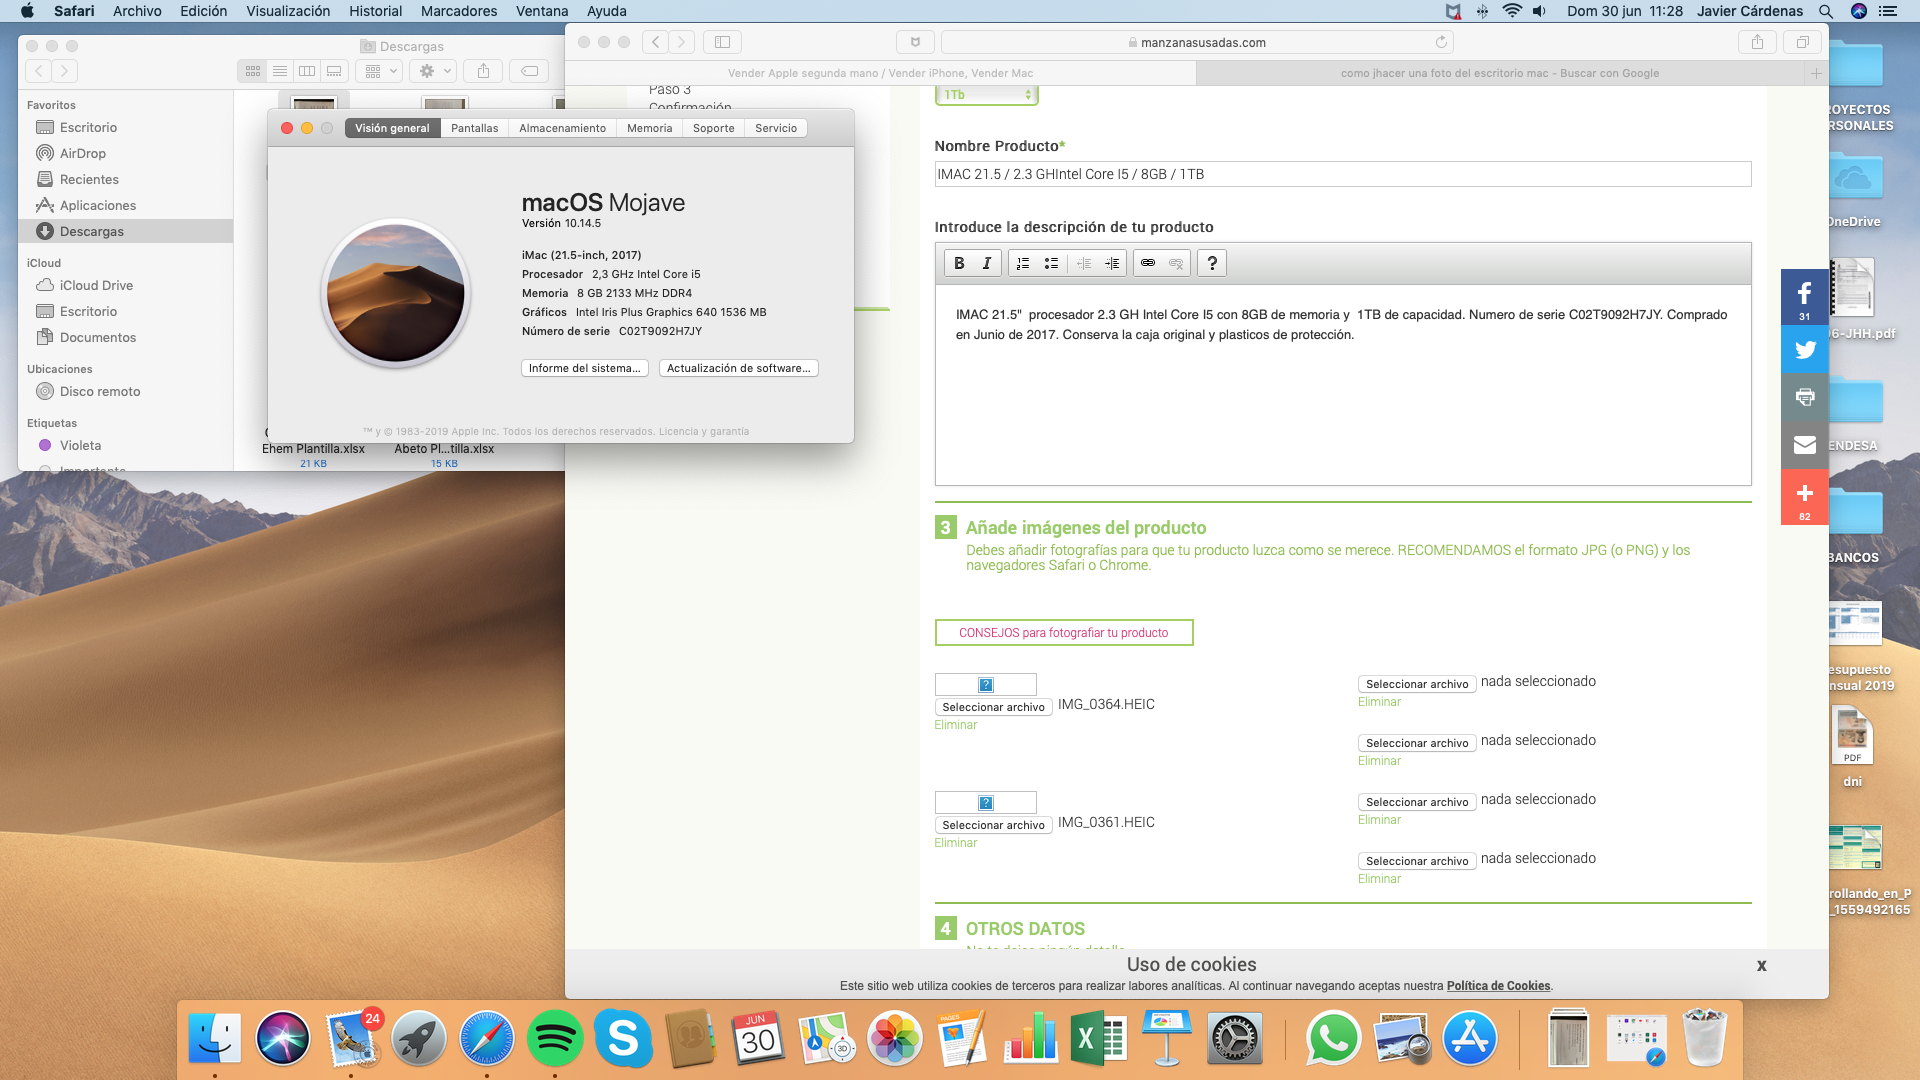Screen dimensions: 1920x1080
Task: Open the Almacenamiento tab
Action: 562,128
